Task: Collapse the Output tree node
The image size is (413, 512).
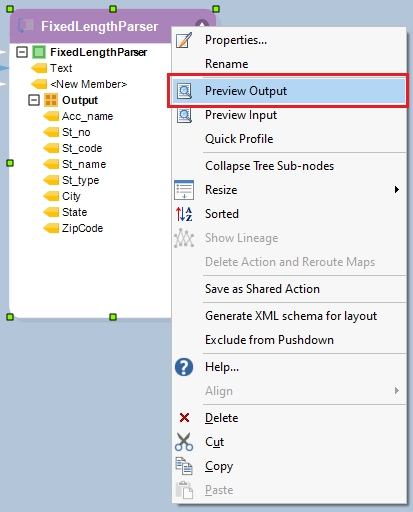Action: [x=34, y=100]
